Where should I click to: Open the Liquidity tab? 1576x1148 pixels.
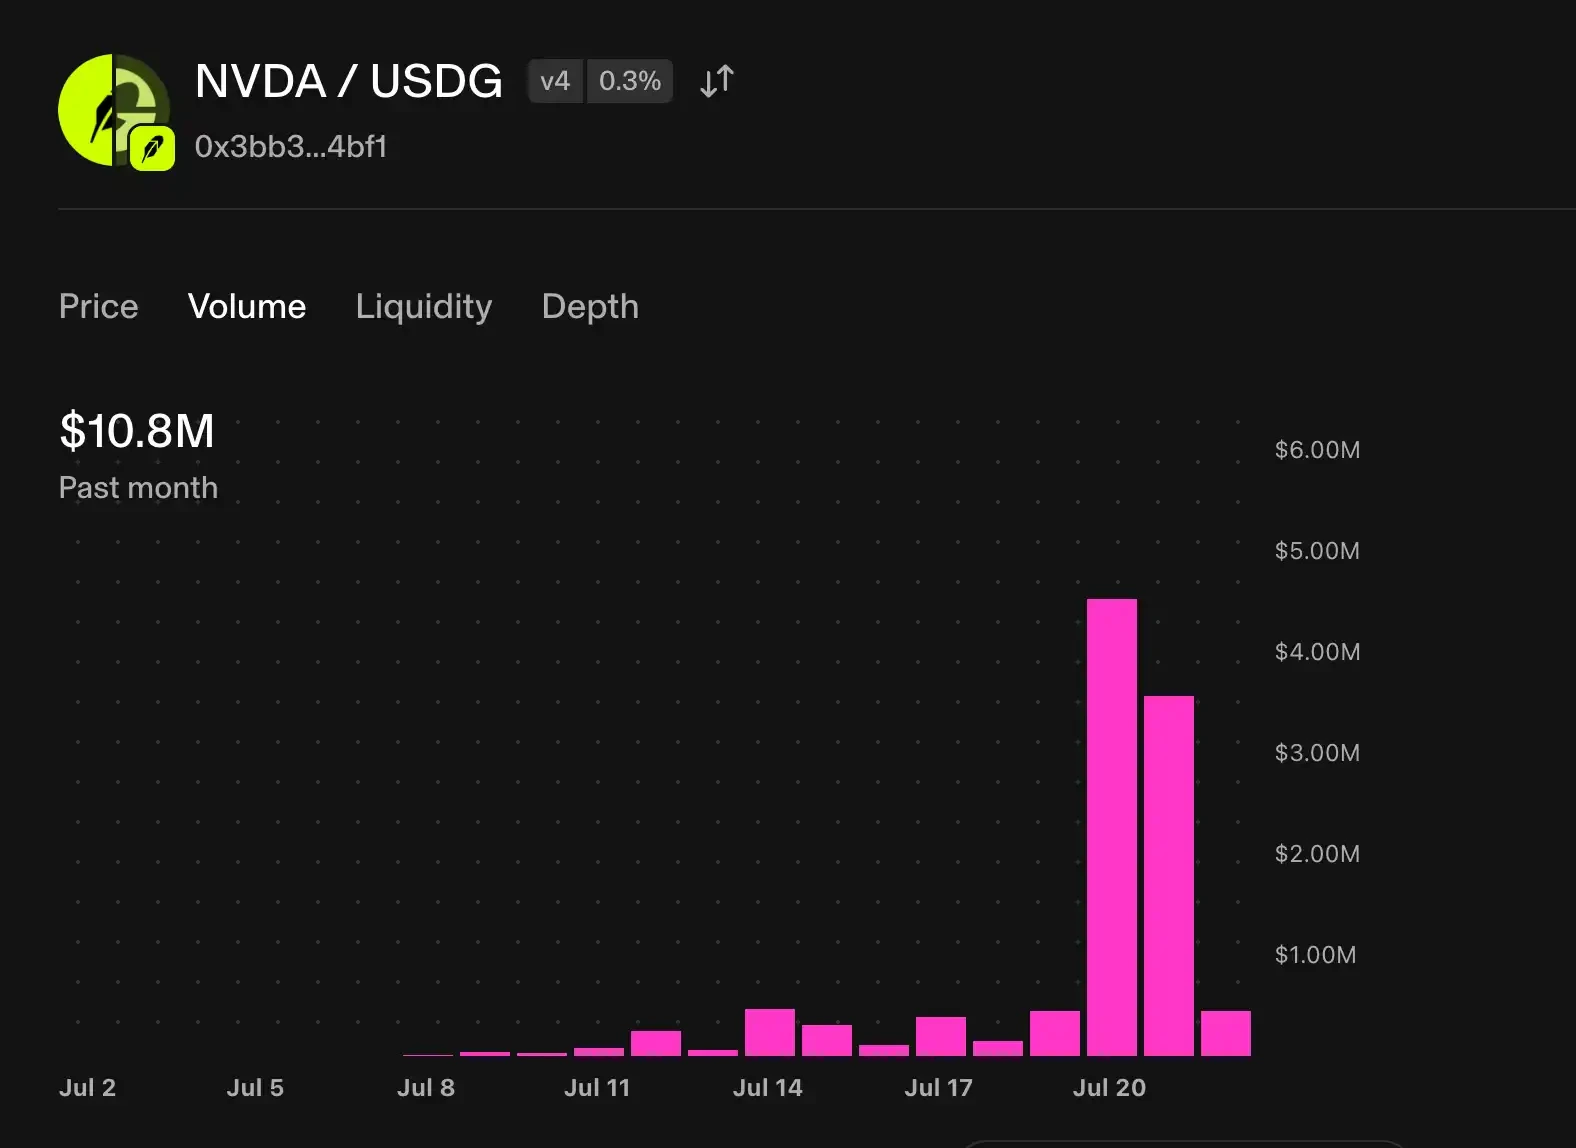[x=424, y=306]
